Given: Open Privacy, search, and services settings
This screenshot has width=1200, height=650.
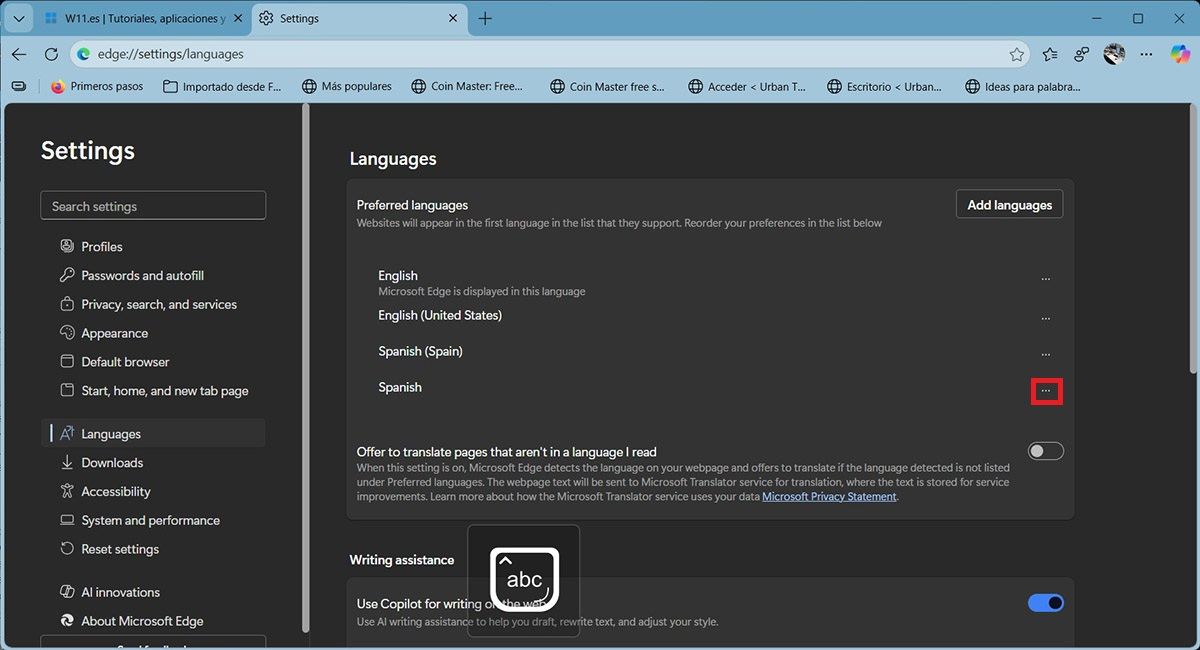Looking at the screenshot, I should 158,304.
